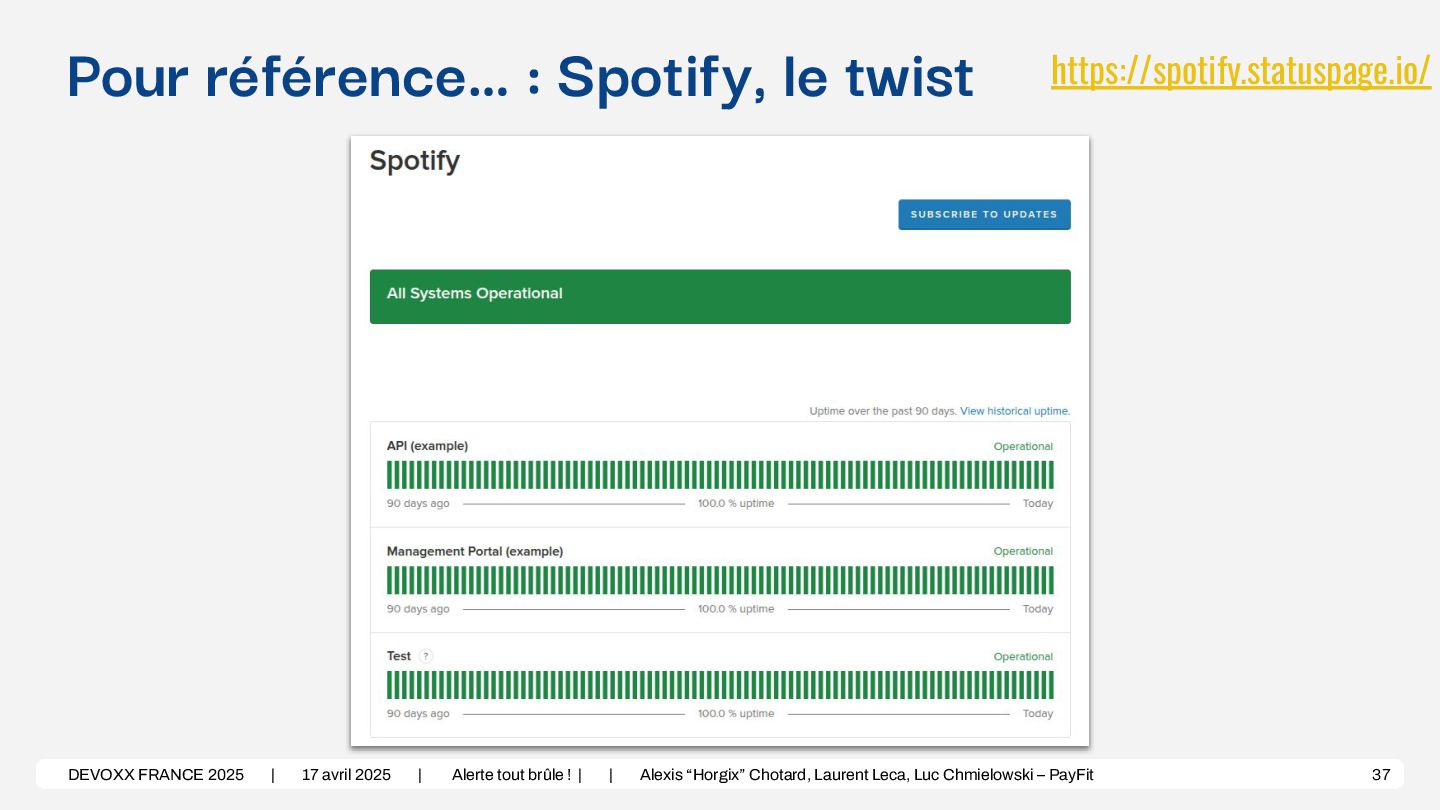Click '90 days ago' under API (example)
This screenshot has height=810, width=1440.
tap(418, 503)
